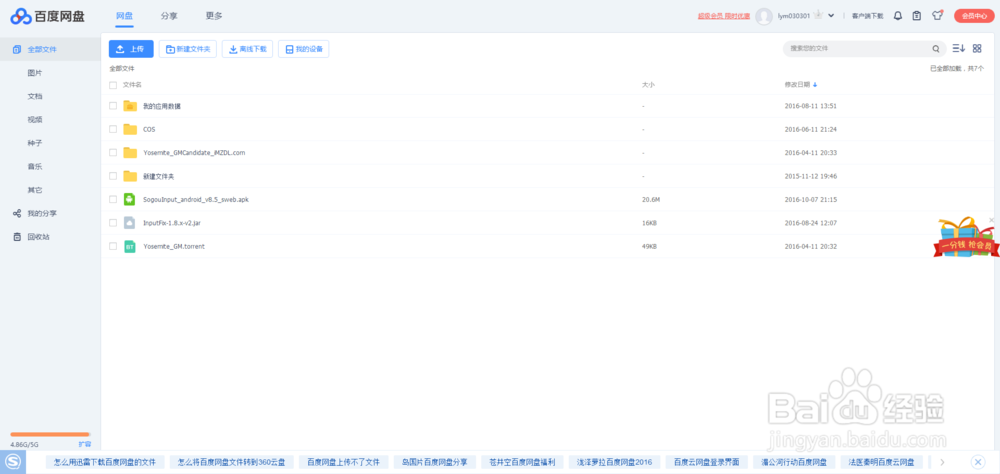Image resolution: width=1000 pixels, height=474 pixels.
Task: Open suggestion 百度云网盘登录界面
Action: 706,462
